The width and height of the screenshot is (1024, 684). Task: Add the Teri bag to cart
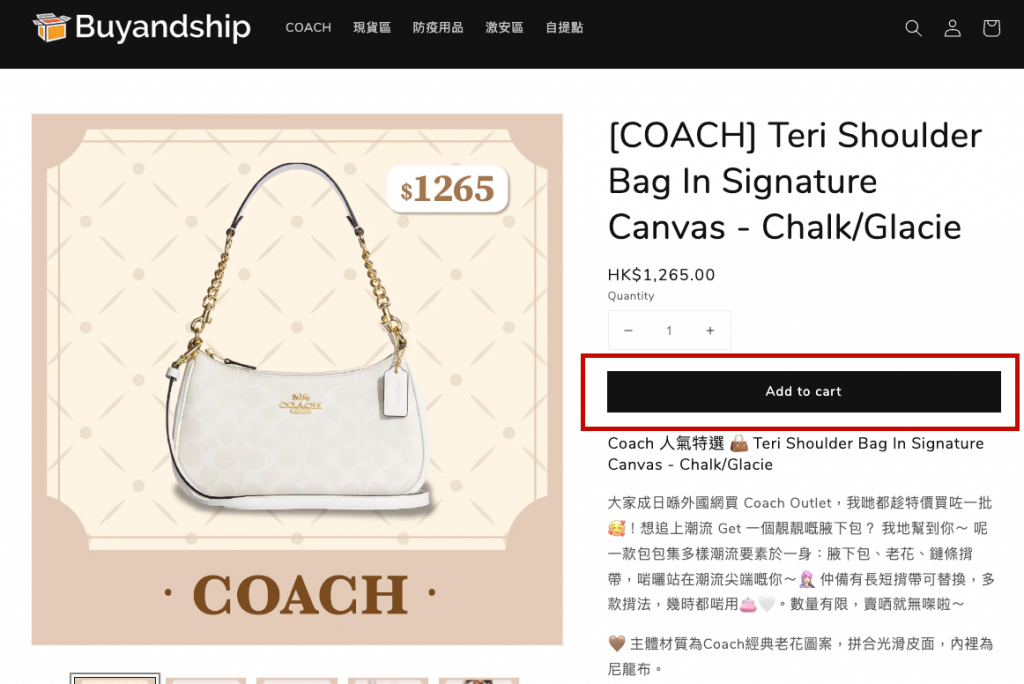point(804,391)
